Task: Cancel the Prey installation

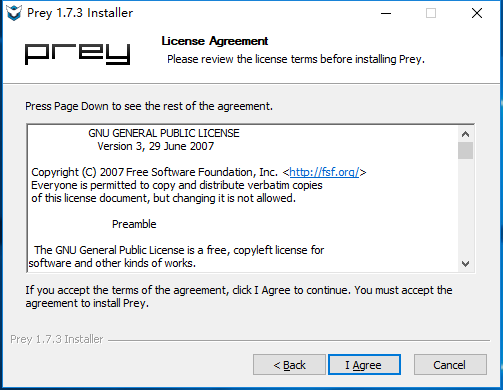Action: [450, 365]
